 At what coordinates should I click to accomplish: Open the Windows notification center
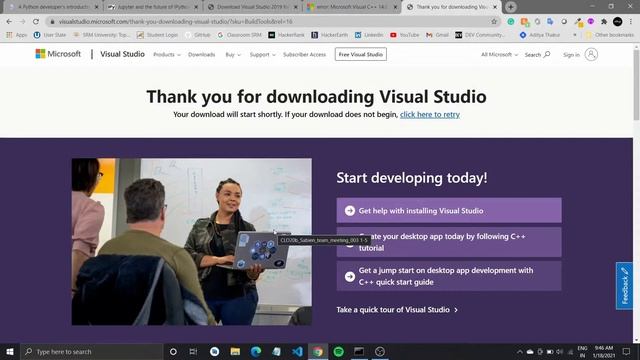coord(627,351)
